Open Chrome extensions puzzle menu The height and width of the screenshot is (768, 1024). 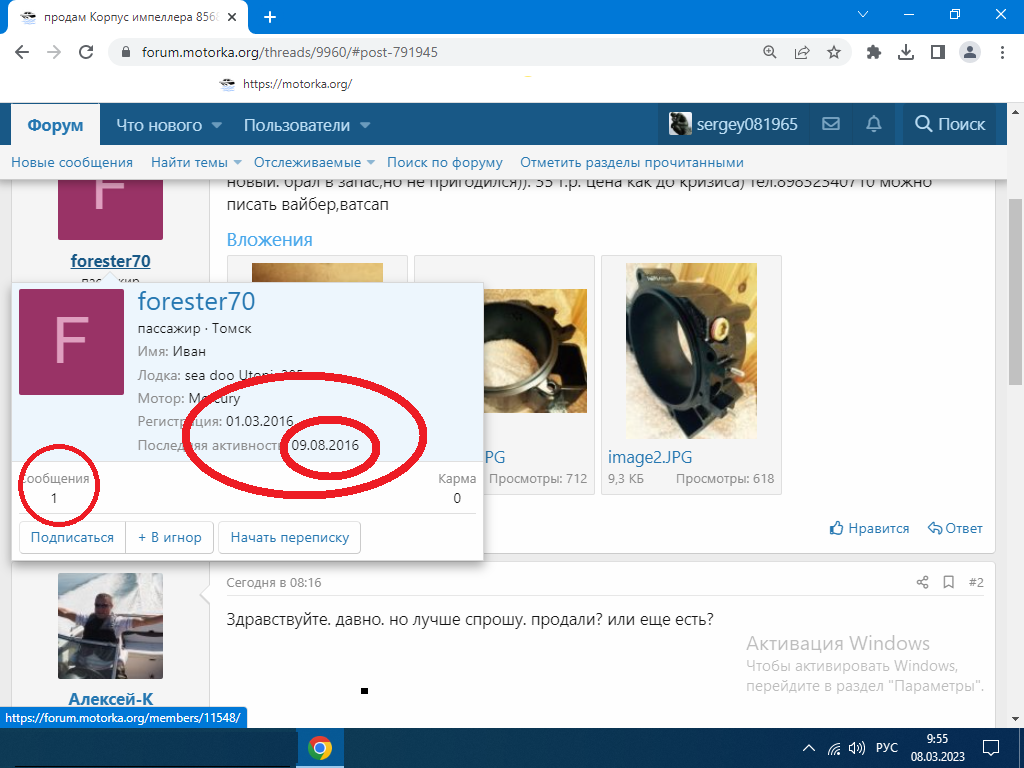[x=874, y=52]
